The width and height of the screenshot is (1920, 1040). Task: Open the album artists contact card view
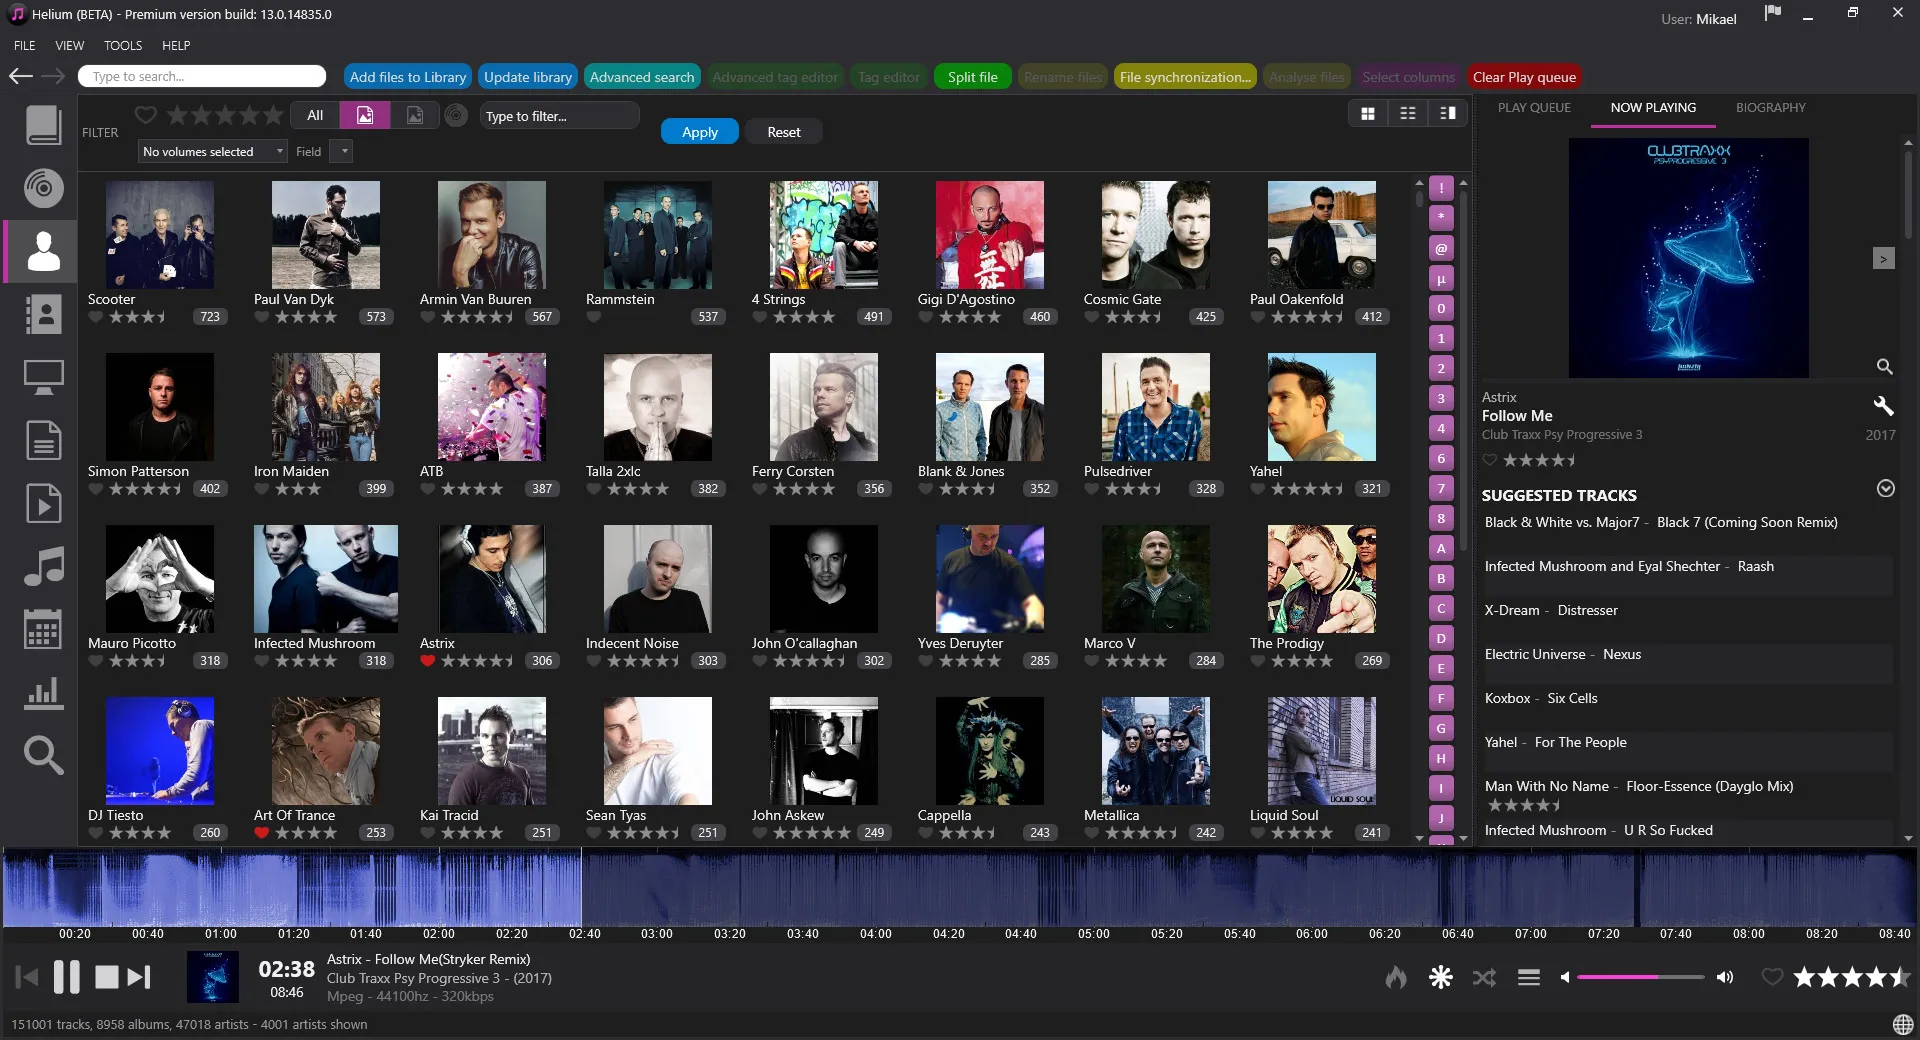coord(43,314)
